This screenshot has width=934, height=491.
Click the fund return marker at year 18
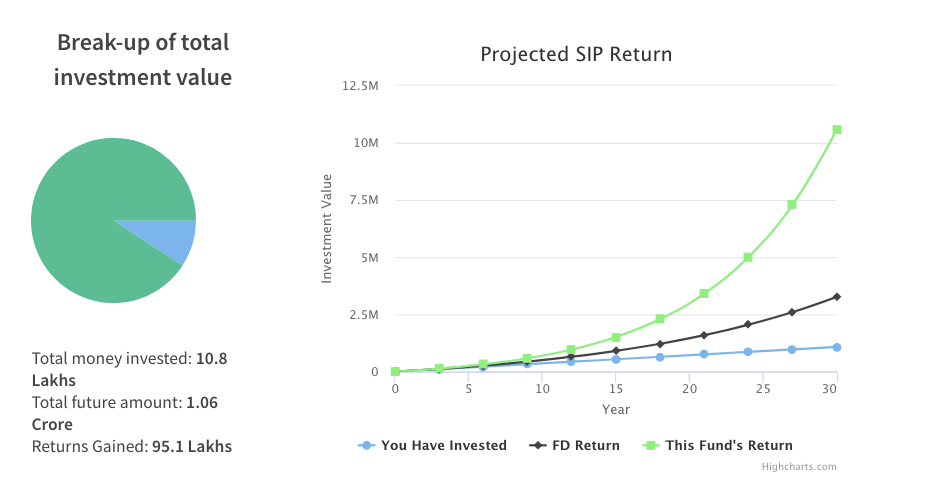coord(660,319)
